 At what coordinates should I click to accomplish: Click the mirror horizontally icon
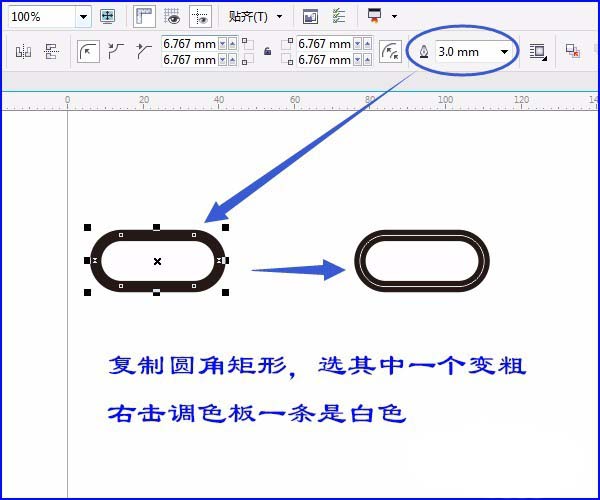(23, 52)
